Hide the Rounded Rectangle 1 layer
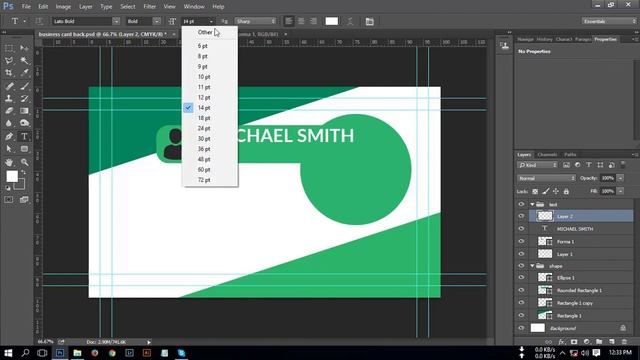 coord(521,290)
